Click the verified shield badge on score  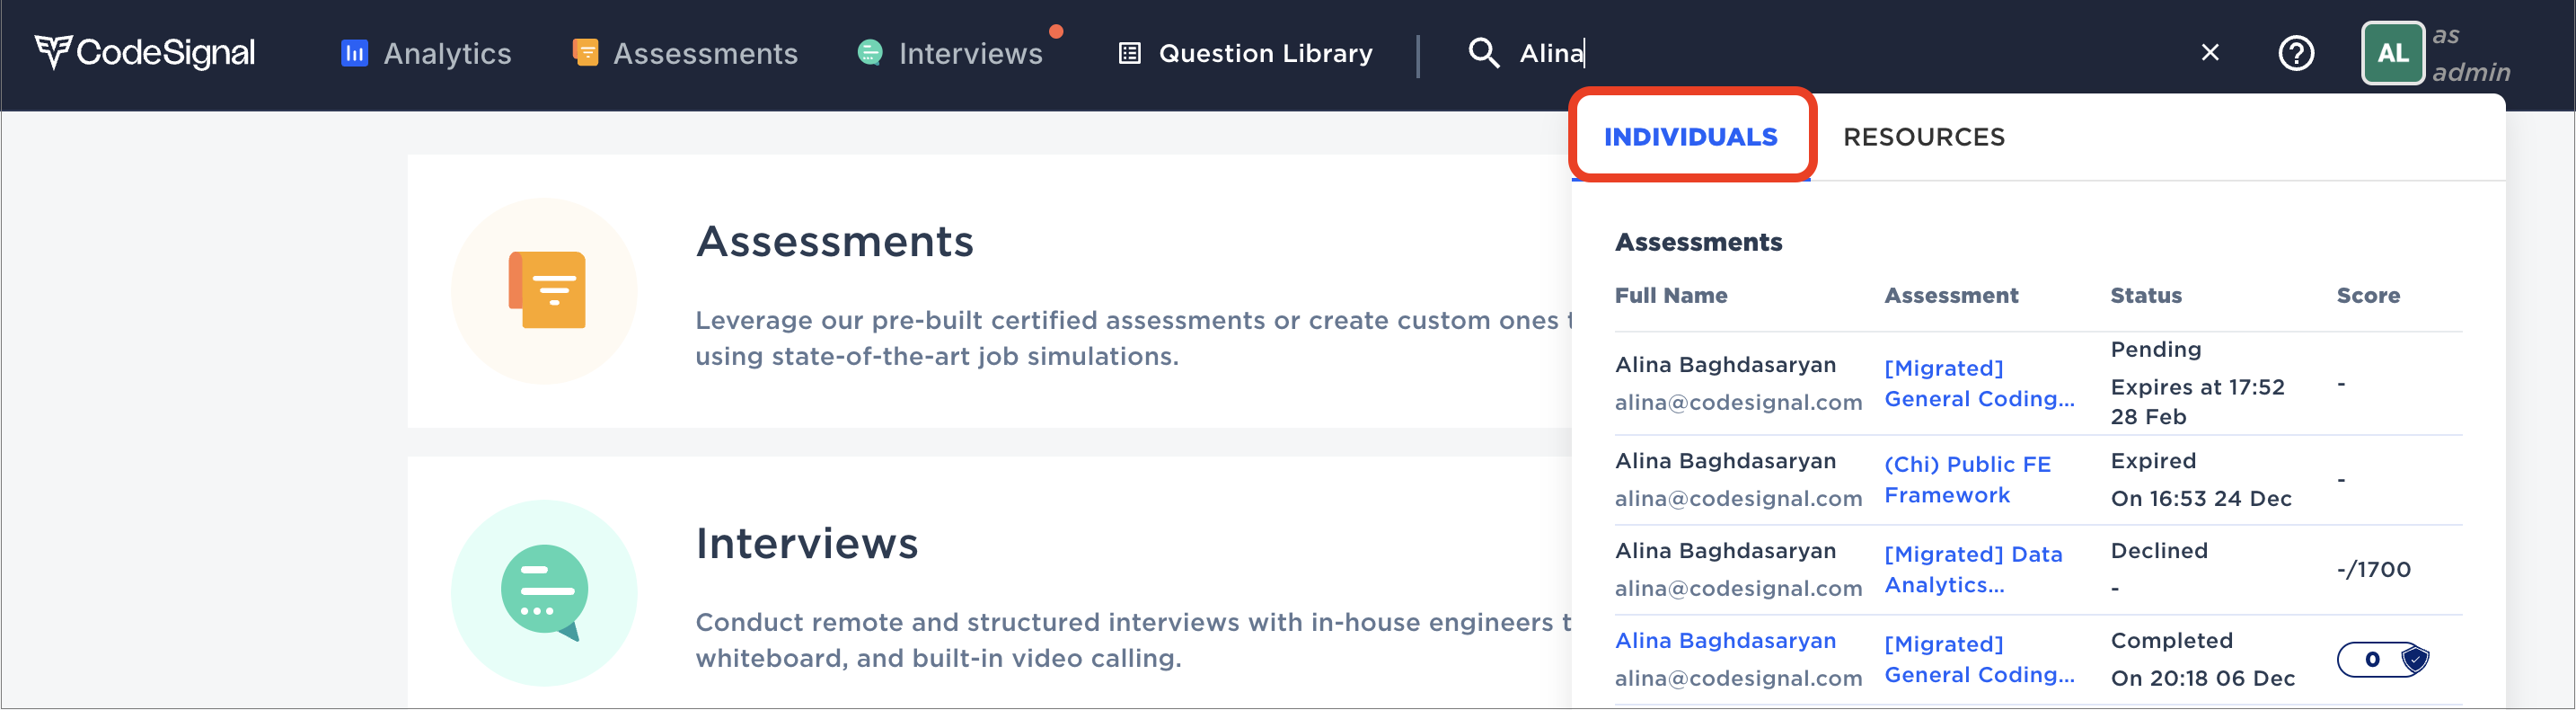2415,659
